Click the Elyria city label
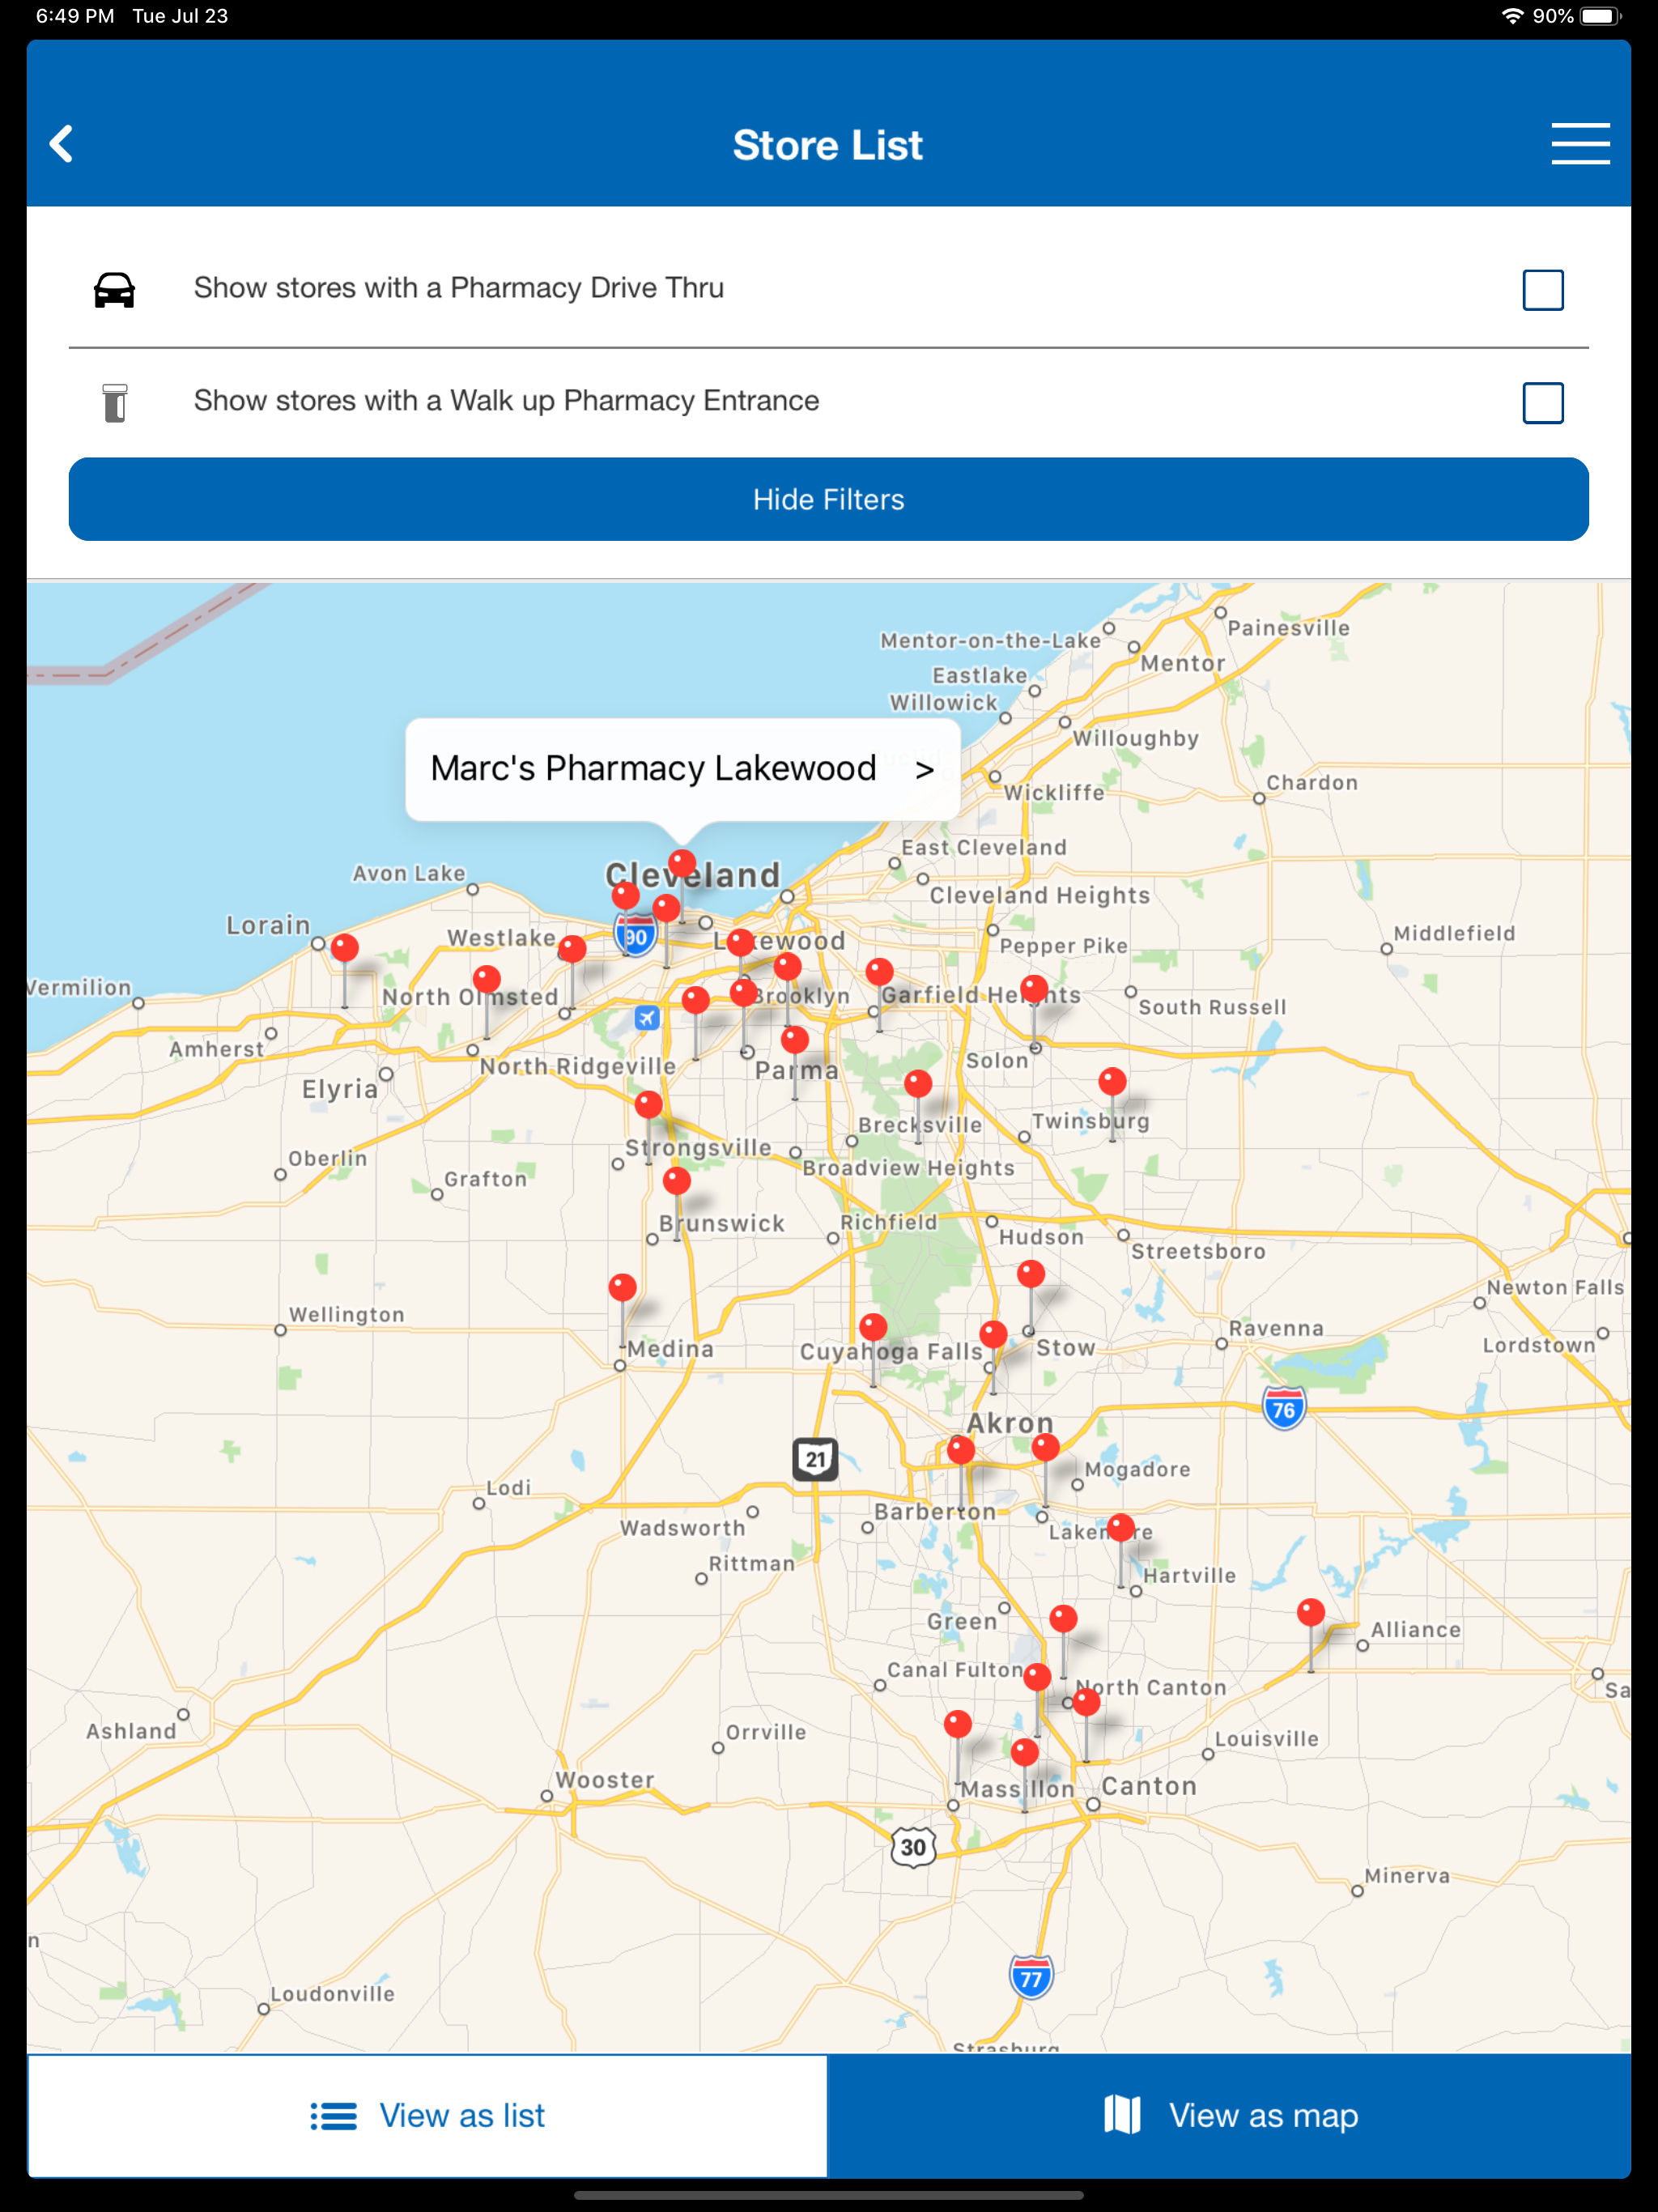1658x2212 pixels. pos(340,1089)
